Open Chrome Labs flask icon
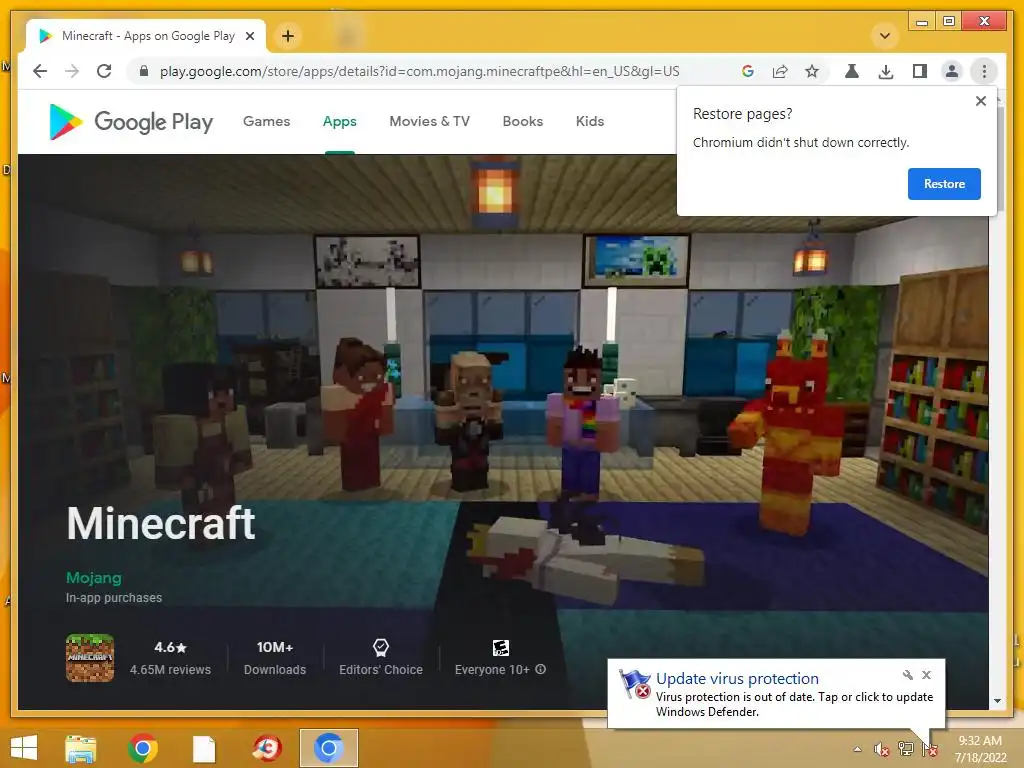The image size is (1024, 768). click(x=852, y=71)
